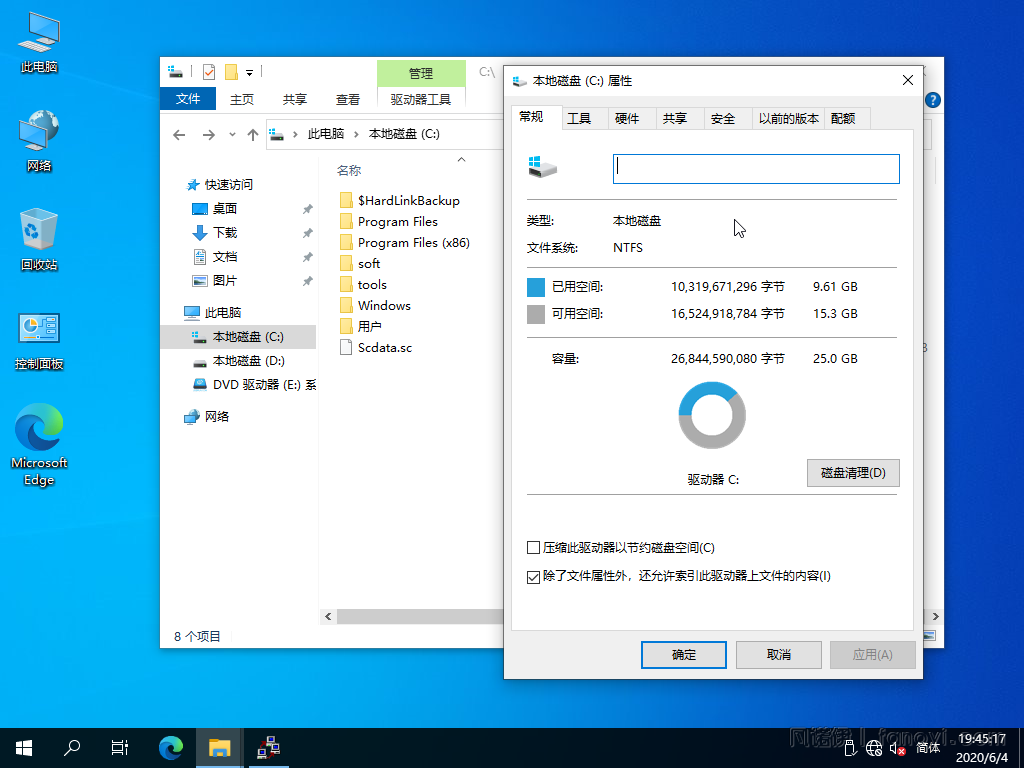Switch to the Tools tab

pyautogui.click(x=579, y=118)
